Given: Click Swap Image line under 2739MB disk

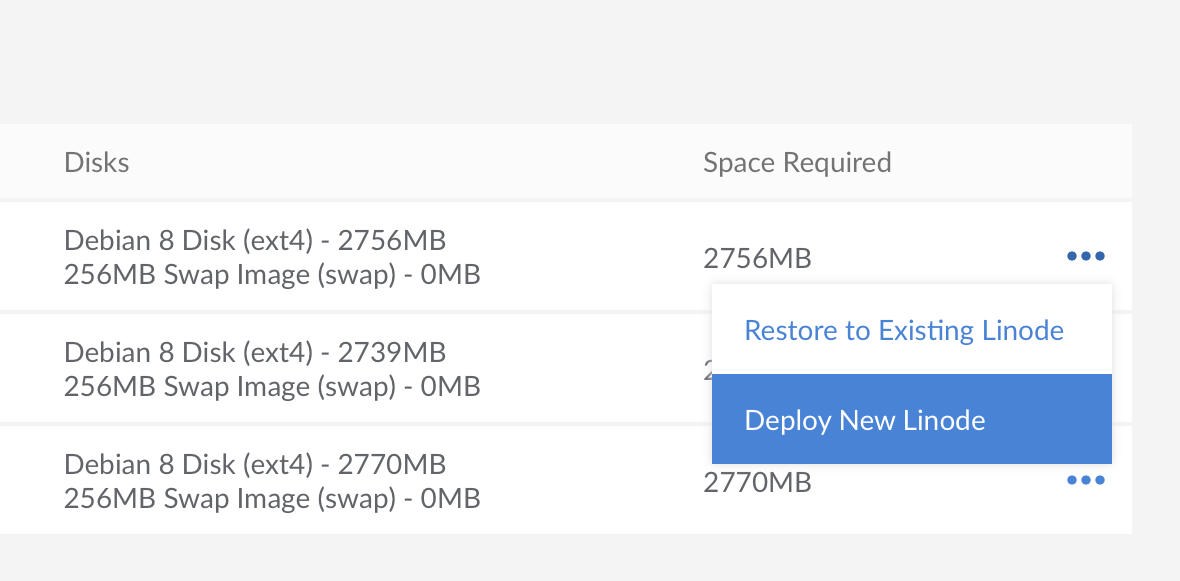Looking at the screenshot, I should point(272,386).
